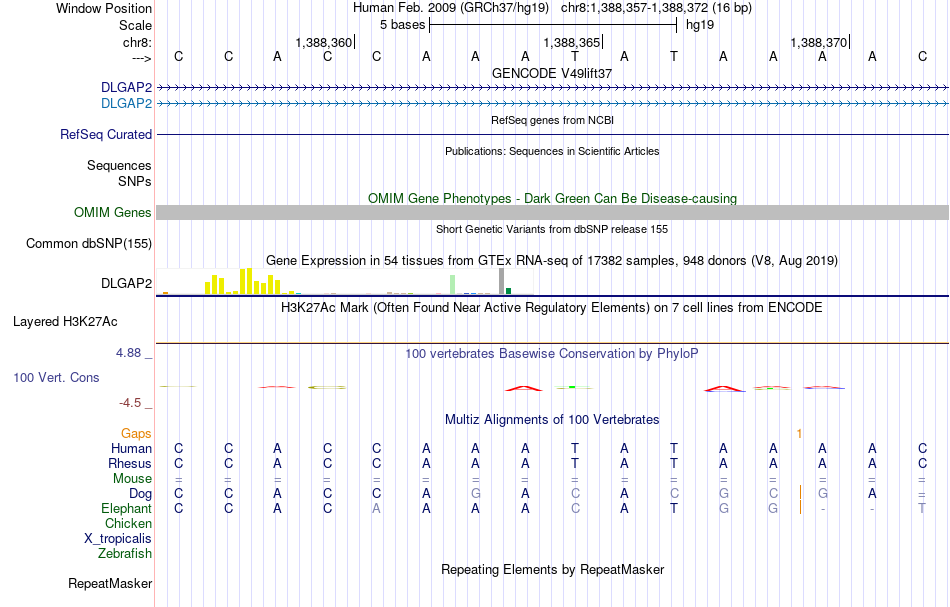Viewport: 950px width, 607px height.
Task: Click the dark-blue DLGAP2 transcript arrow line
Action: [552, 88]
